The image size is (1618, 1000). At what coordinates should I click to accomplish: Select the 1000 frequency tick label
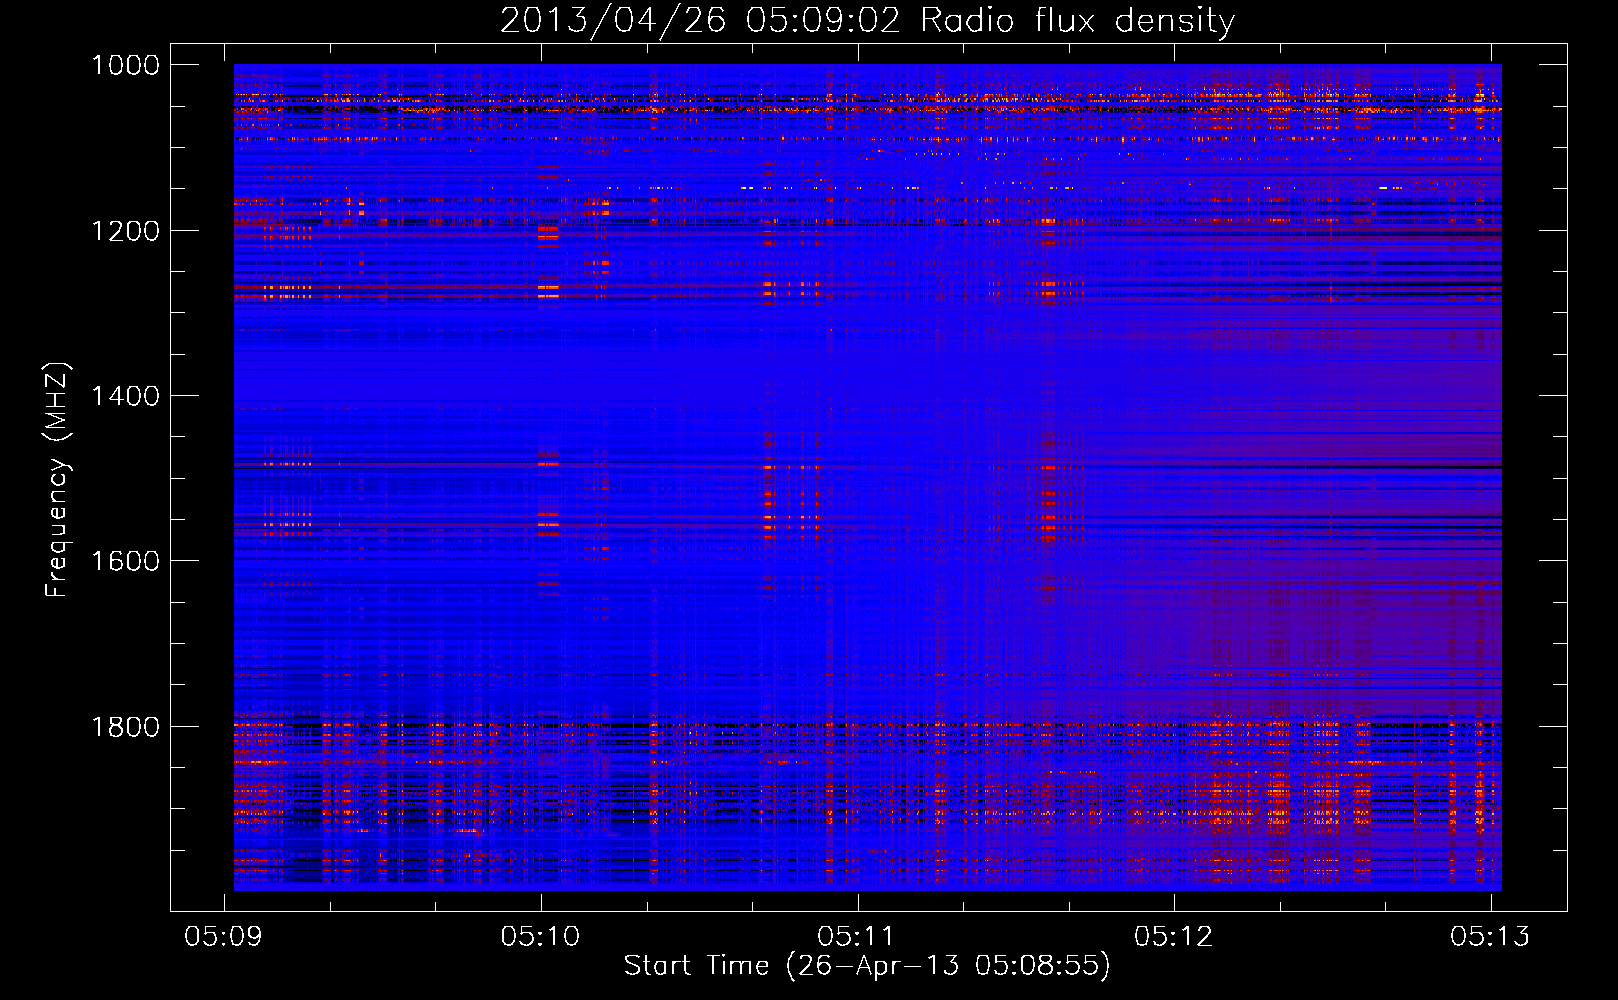[x=125, y=65]
